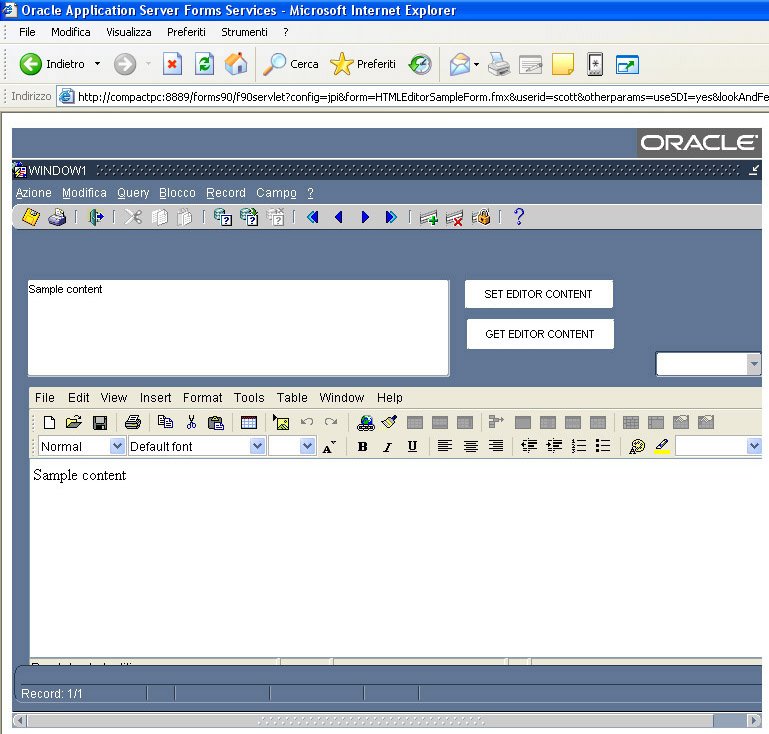
Task: Open Internet Explorer Strumenti menu
Action: pyautogui.click(x=244, y=32)
